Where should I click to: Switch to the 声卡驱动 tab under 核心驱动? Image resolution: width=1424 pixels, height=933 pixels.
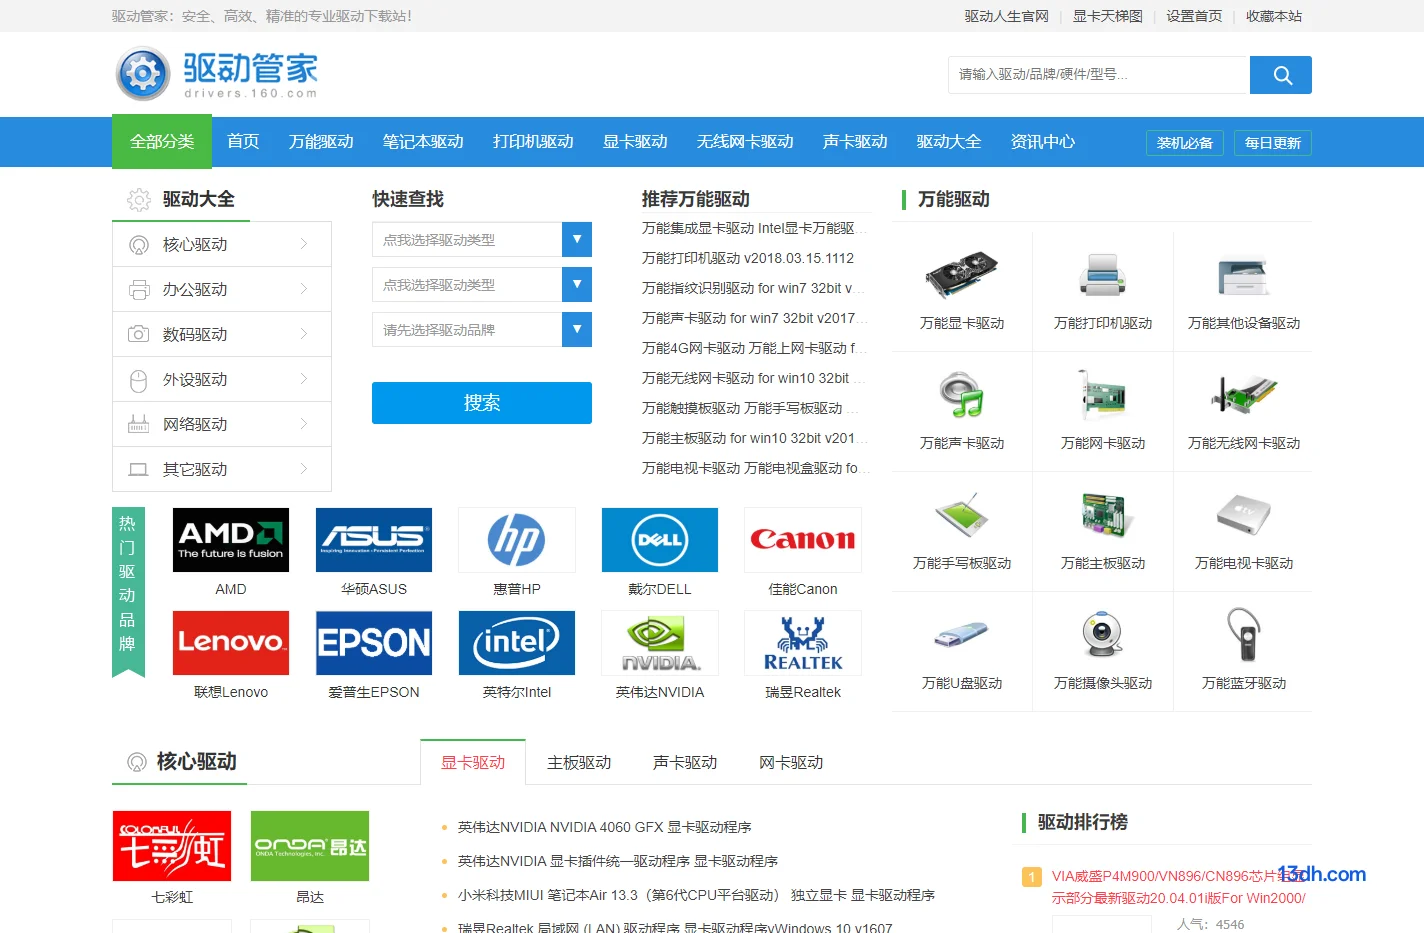coord(685,763)
